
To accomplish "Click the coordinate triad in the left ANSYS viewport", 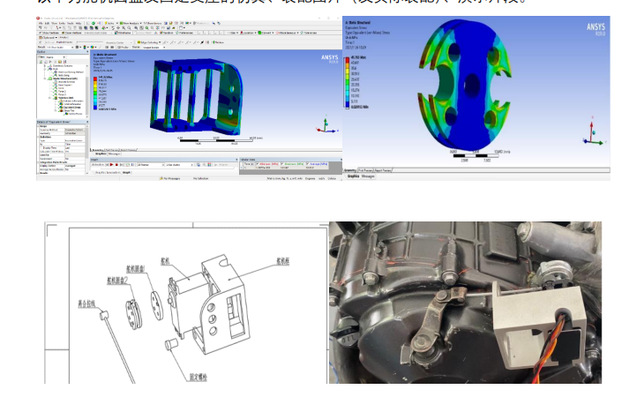I will (x=321, y=127).
